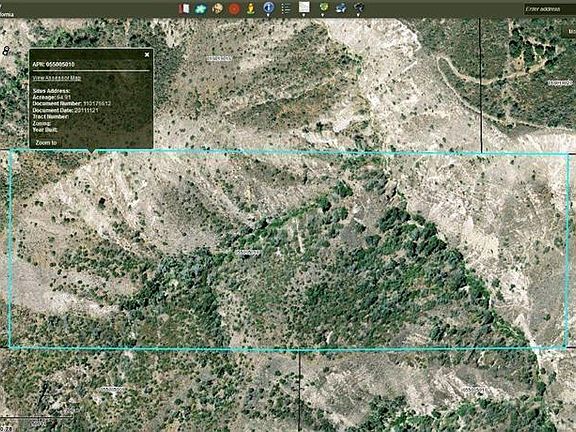Click the green globe toolbar icon
Image resolution: width=576 pixels, height=432 pixels.
[x=324, y=8]
